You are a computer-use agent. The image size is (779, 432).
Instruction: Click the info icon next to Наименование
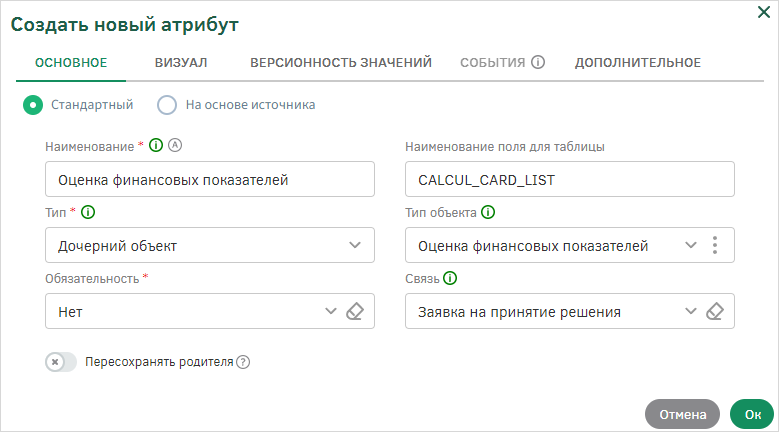pos(156,145)
